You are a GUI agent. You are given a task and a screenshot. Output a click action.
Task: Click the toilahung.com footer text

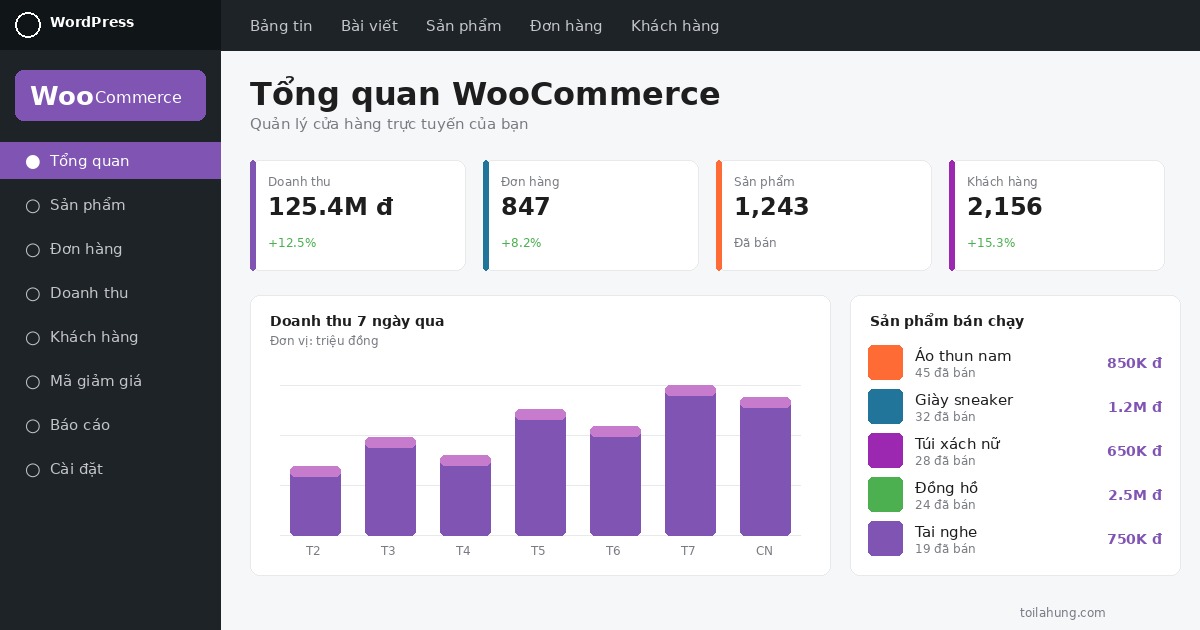[x=1063, y=613]
